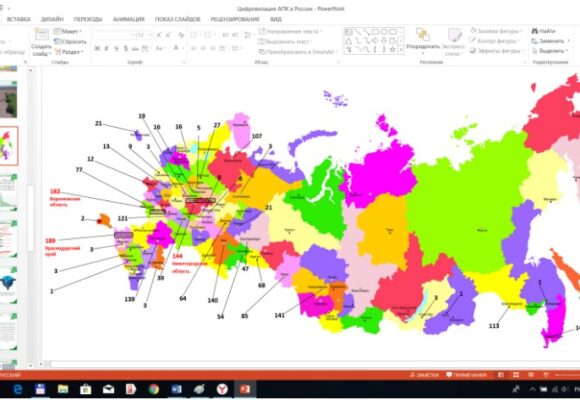This screenshot has height=400, width=580.
Task: Click the Reset (Сбросить) button
Action: (x=71, y=41)
